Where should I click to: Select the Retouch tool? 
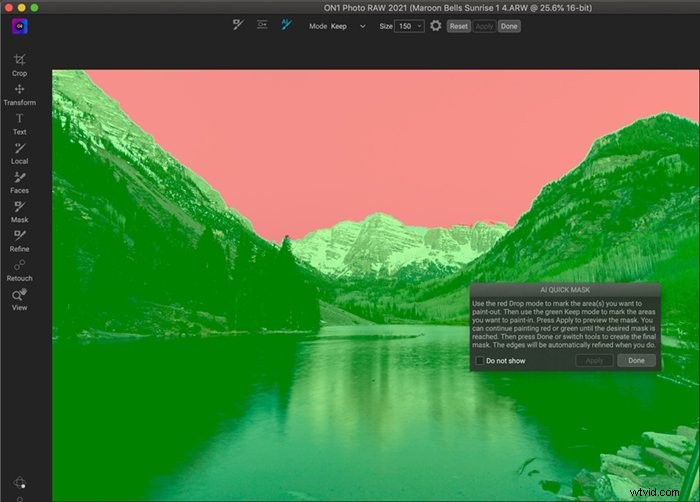[19, 271]
